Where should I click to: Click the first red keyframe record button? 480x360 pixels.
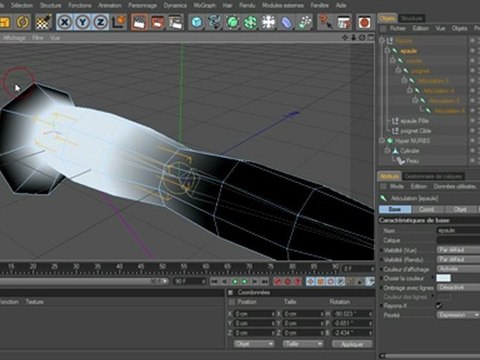[278, 282]
